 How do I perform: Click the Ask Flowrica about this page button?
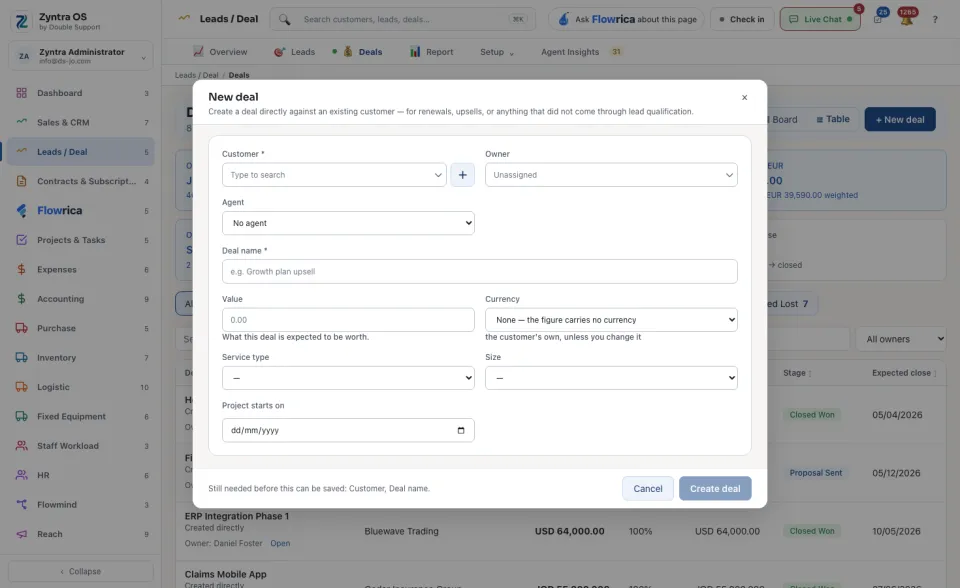(627, 20)
